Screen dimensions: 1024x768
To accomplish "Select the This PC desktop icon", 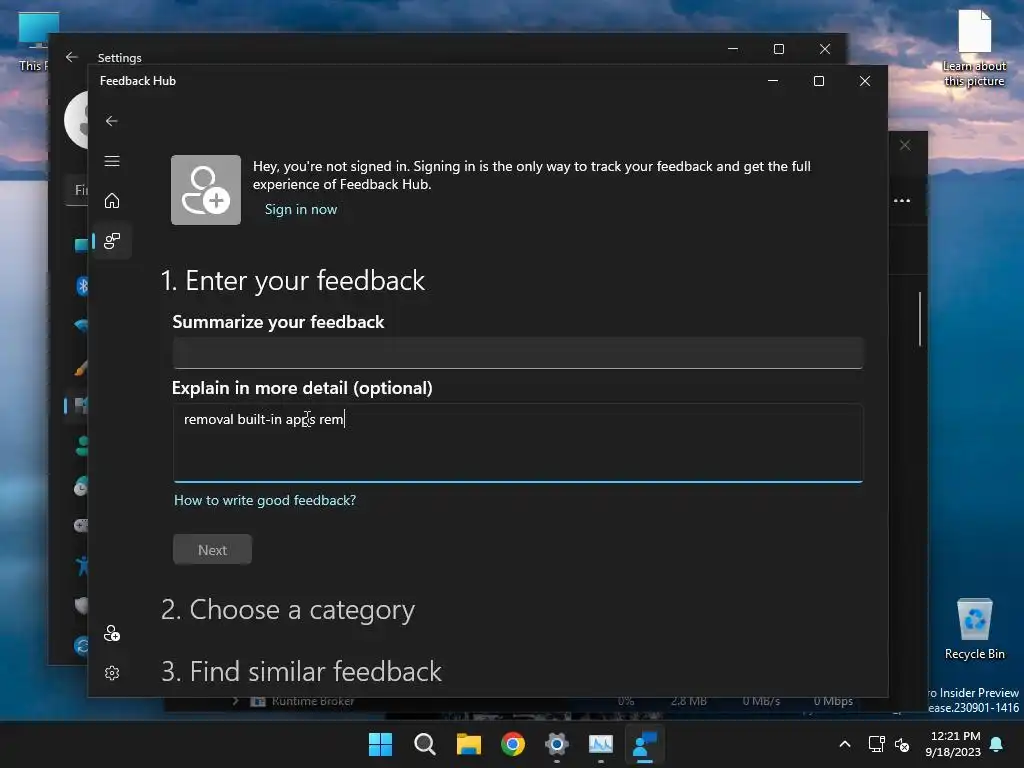I will point(34,42).
